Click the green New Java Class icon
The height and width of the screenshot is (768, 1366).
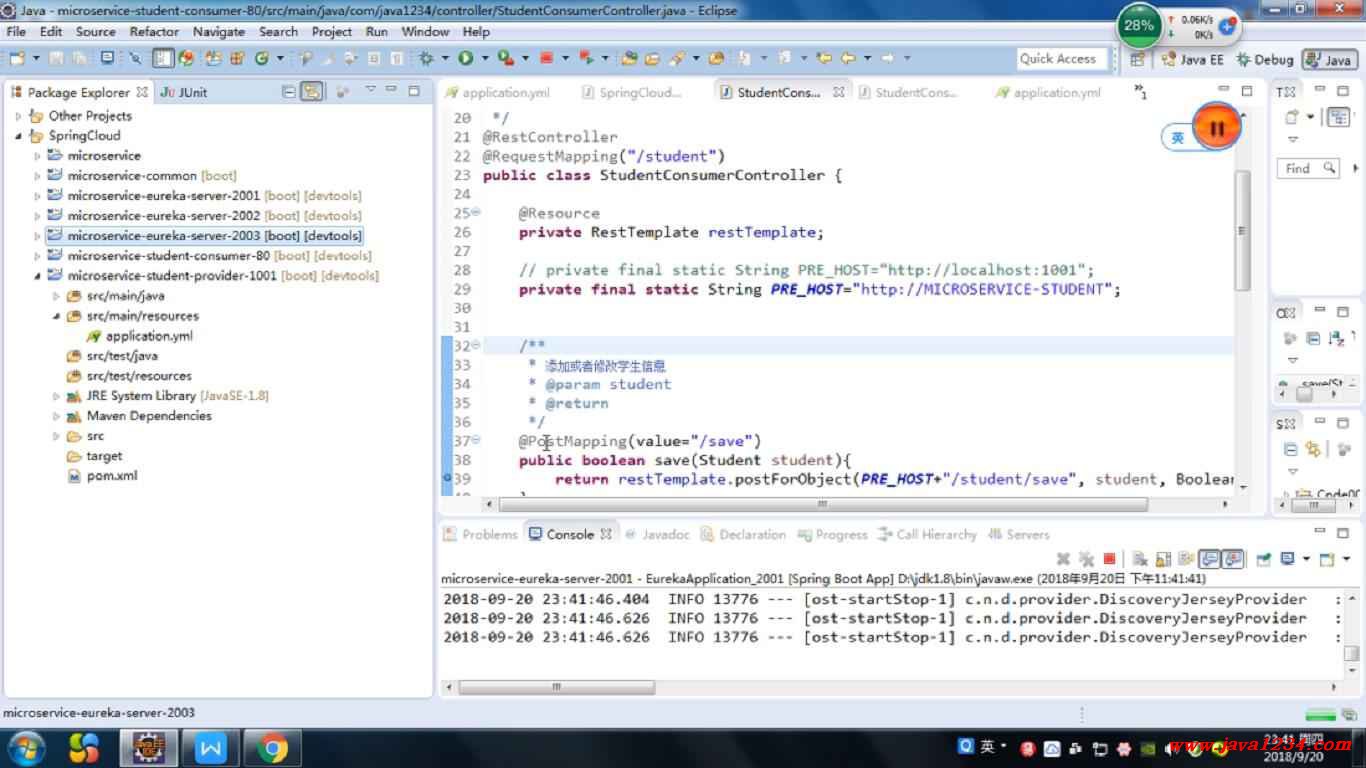tap(262, 58)
